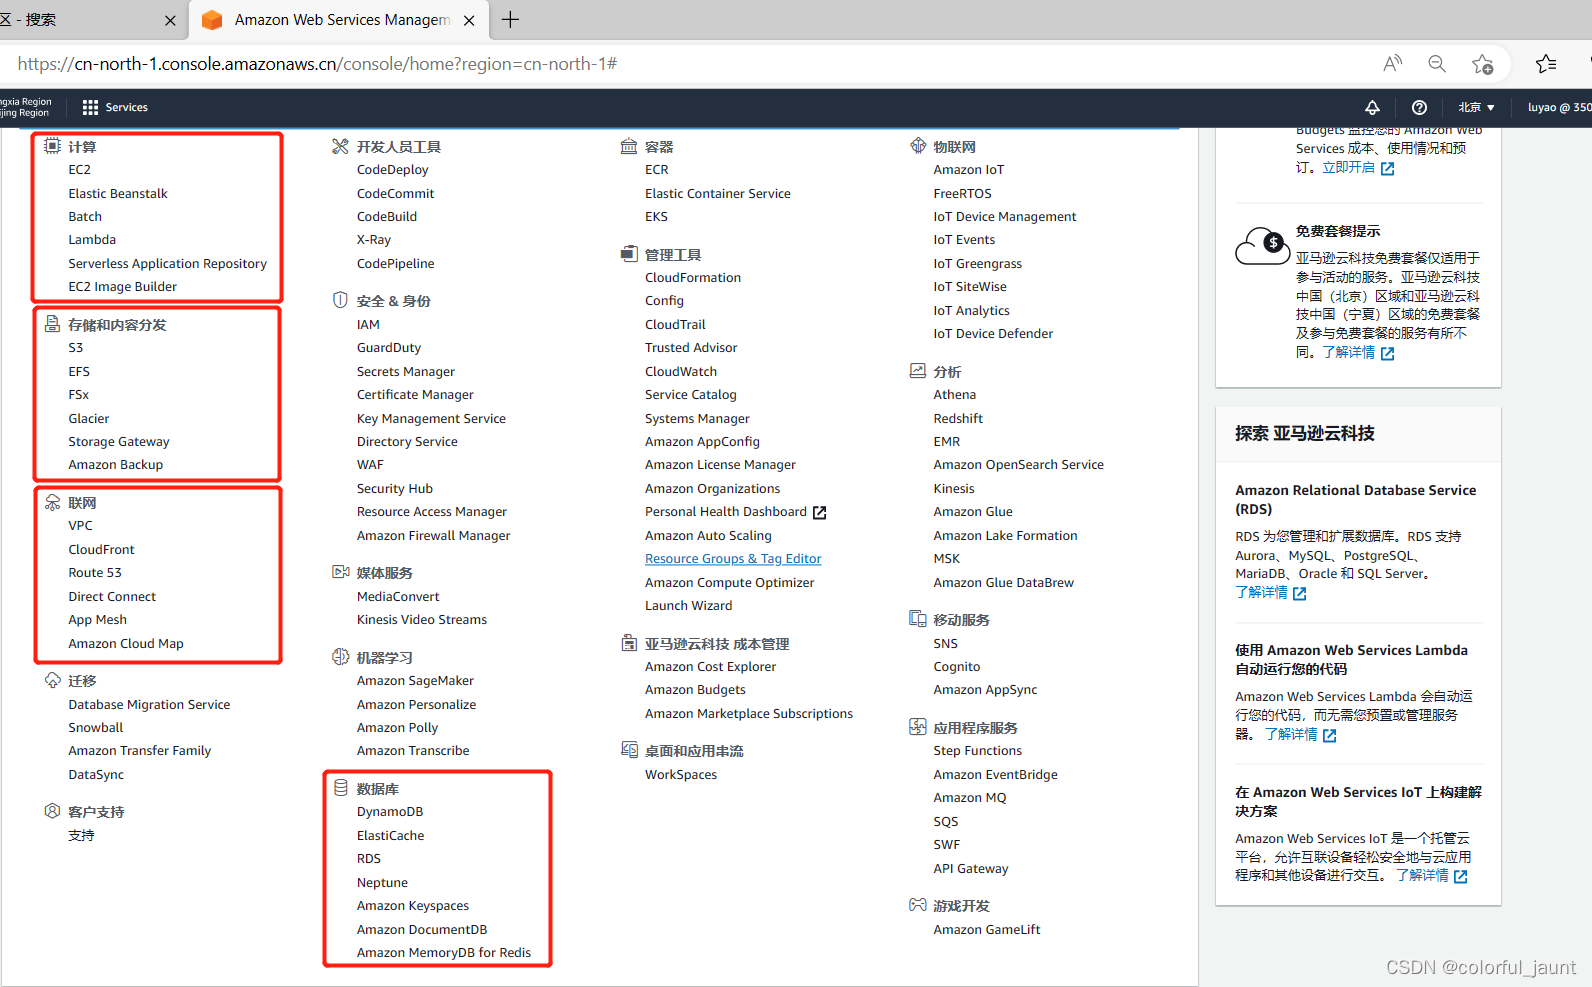The width and height of the screenshot is (1592, 987).
Task: Click the 计算 compute category icon
Action: (52, 146)
